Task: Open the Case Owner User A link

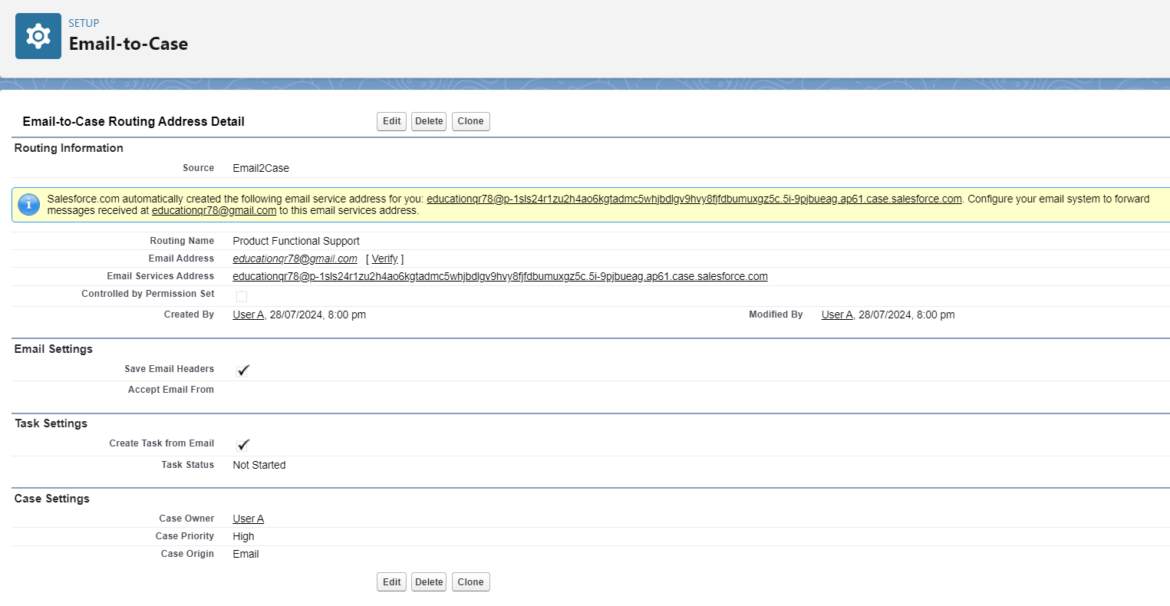Action: (x=248, y=519)
